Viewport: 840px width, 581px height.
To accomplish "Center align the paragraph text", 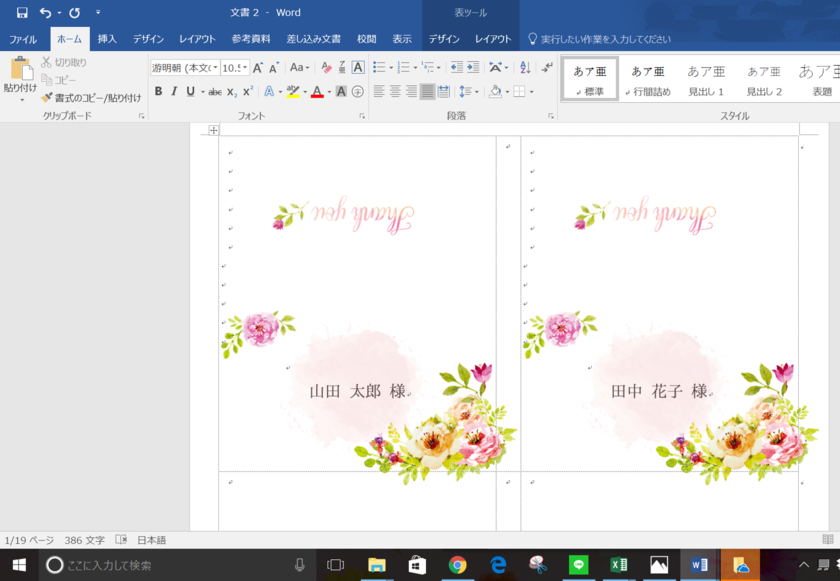I will tap(395, 91).
